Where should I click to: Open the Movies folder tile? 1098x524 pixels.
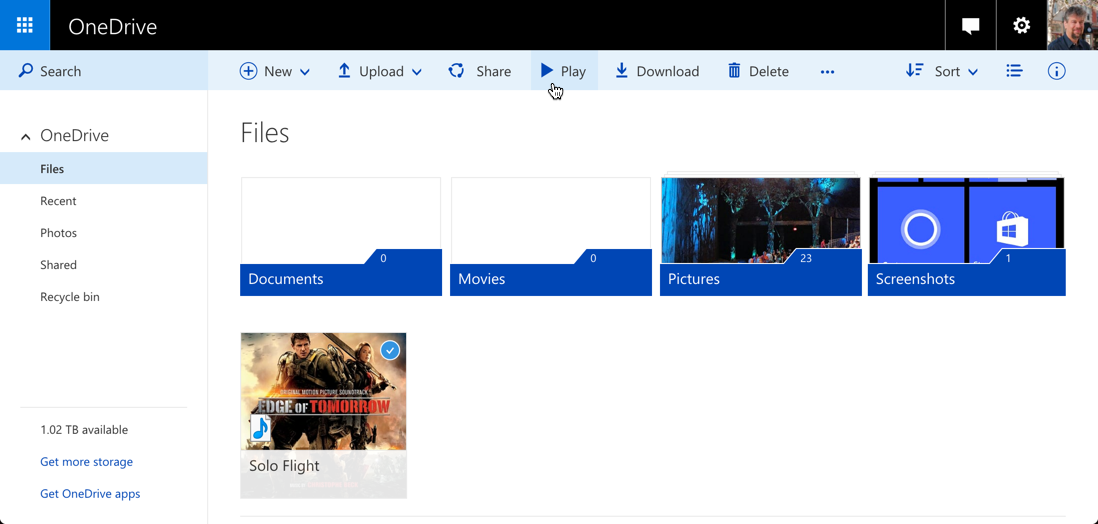(551, 237)
